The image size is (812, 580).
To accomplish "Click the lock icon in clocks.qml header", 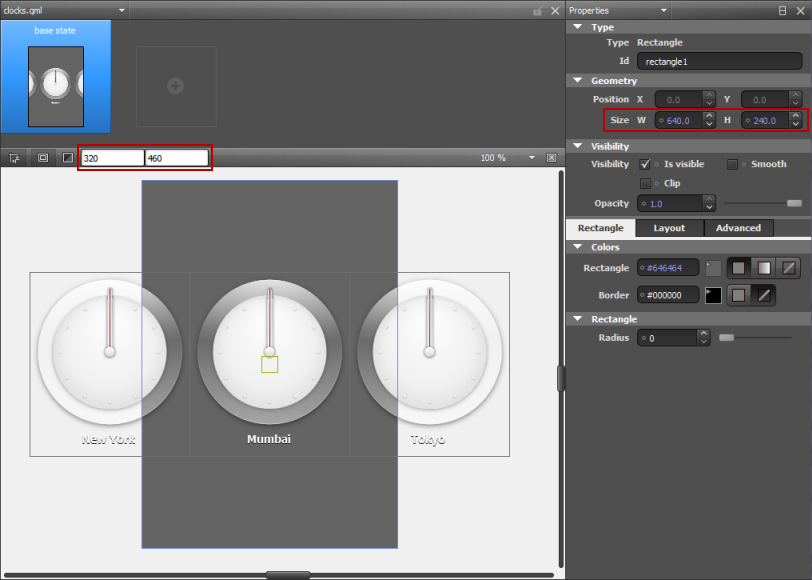I will tap(538, 10).
